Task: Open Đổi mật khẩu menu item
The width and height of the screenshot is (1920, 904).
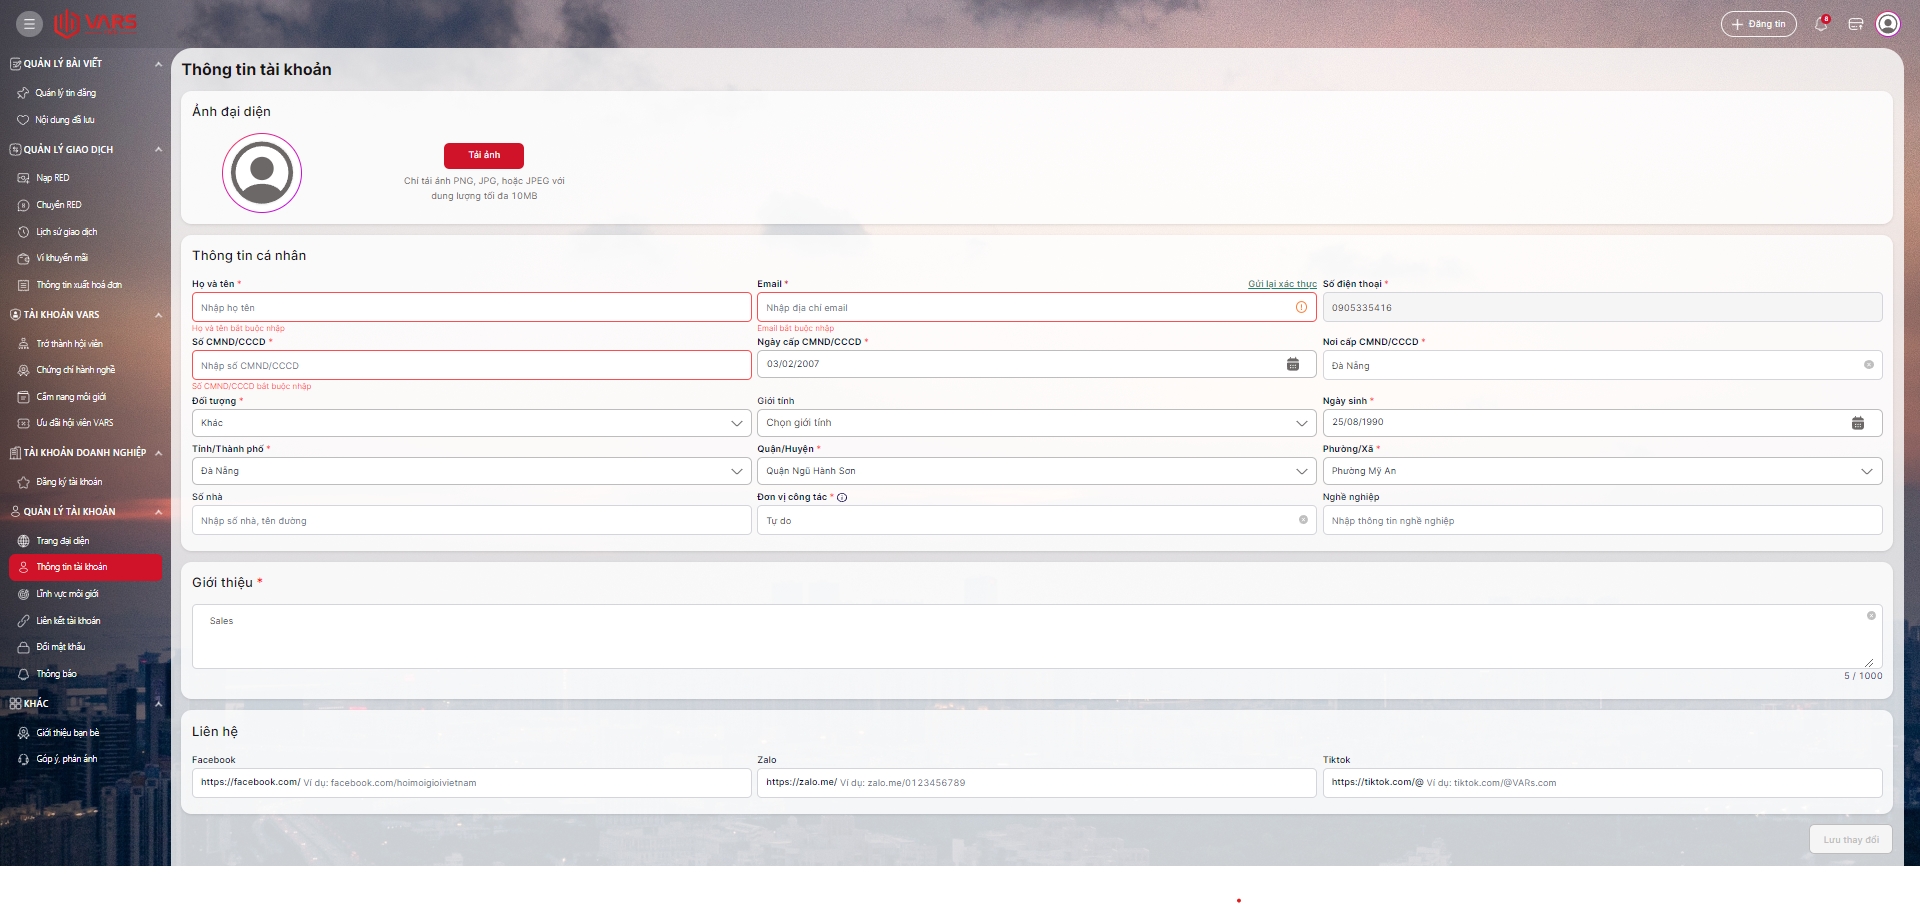Action: click(61, 647)
